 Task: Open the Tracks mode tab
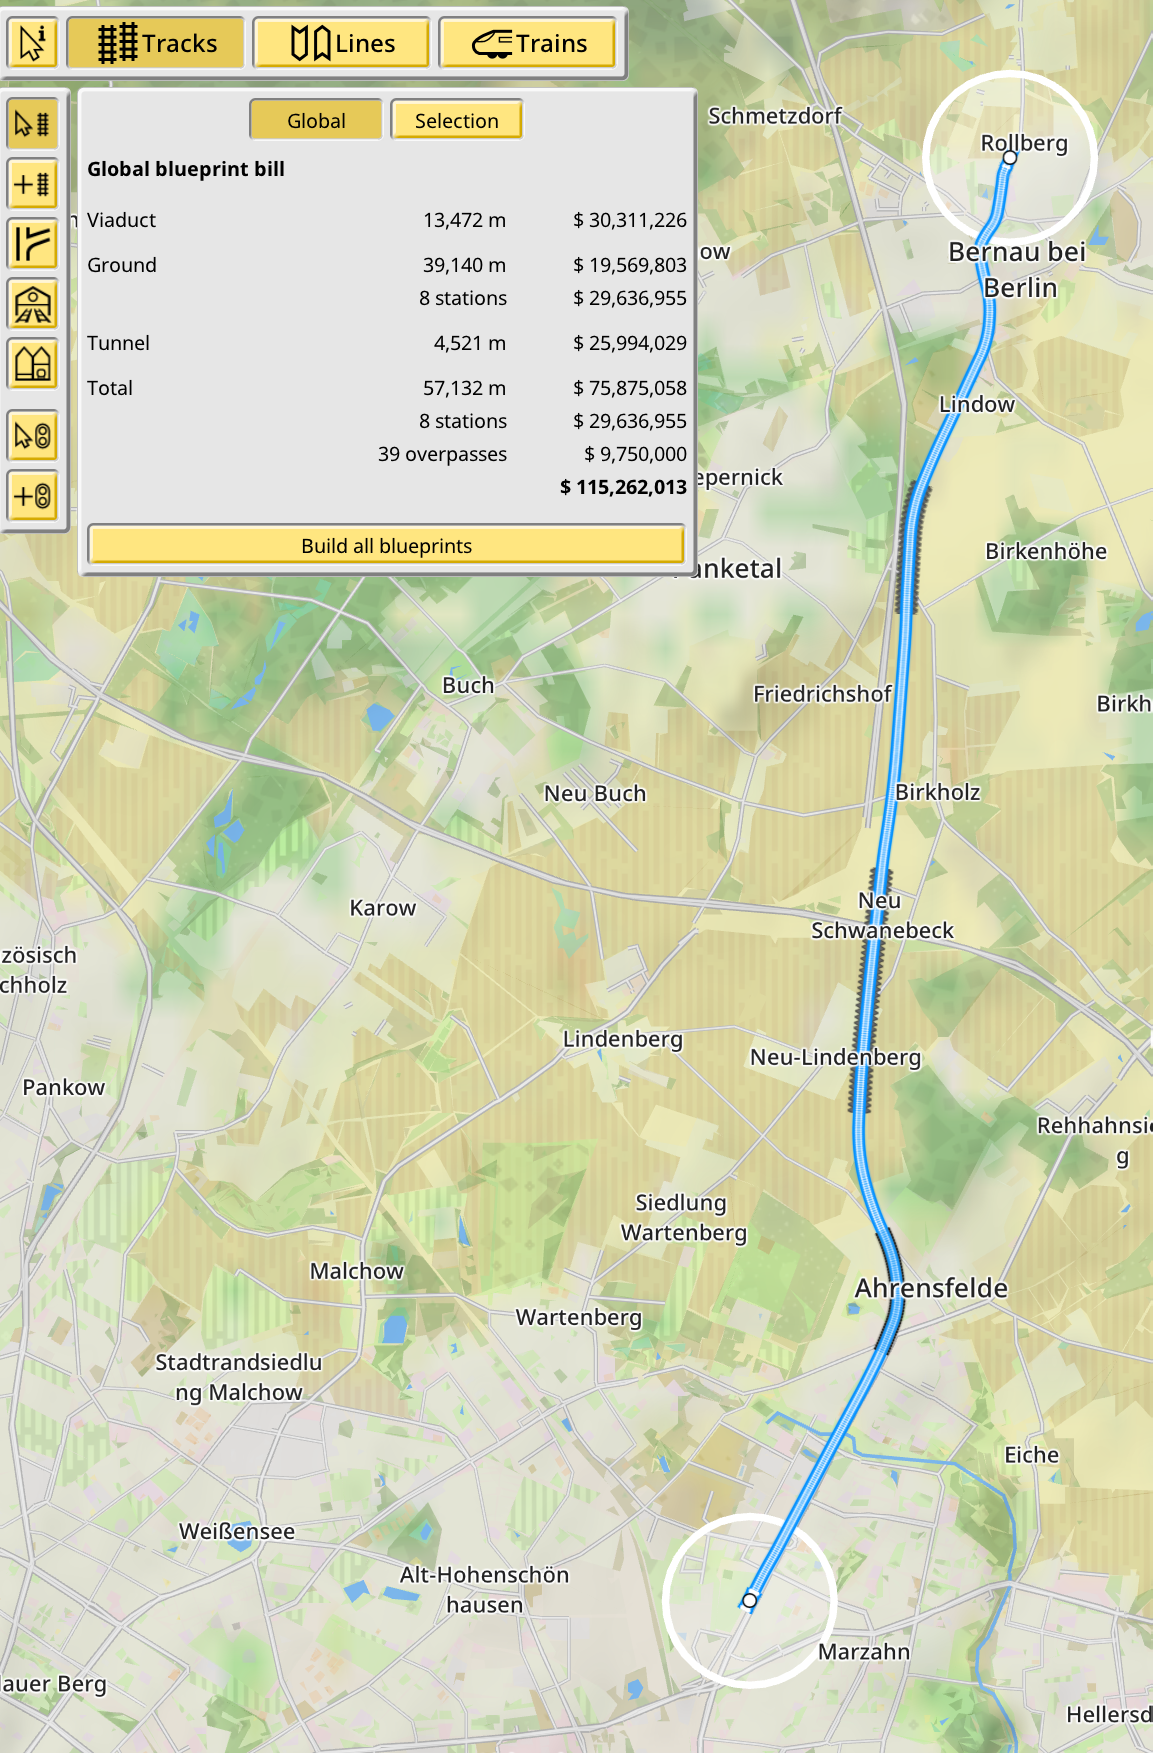point(156,43)
